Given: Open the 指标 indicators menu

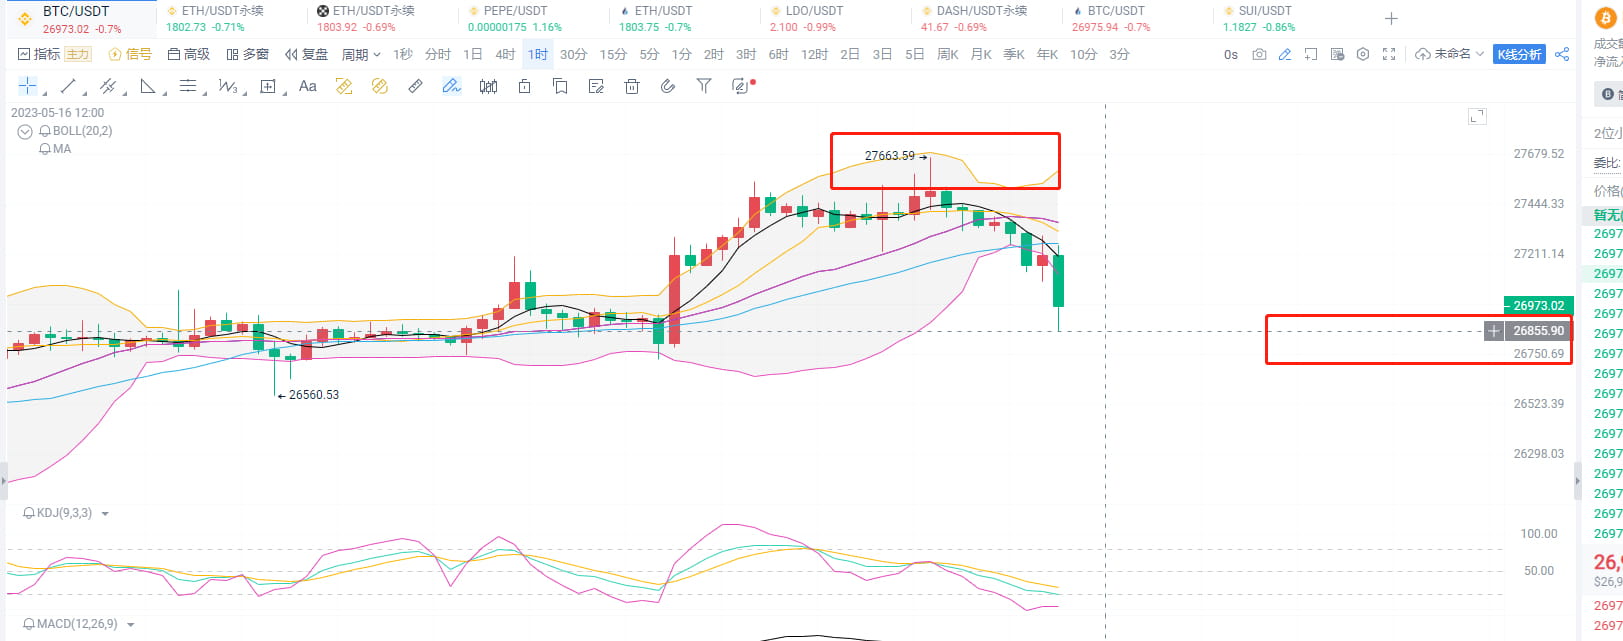Looking at the screenshot, I should point(39,54).
